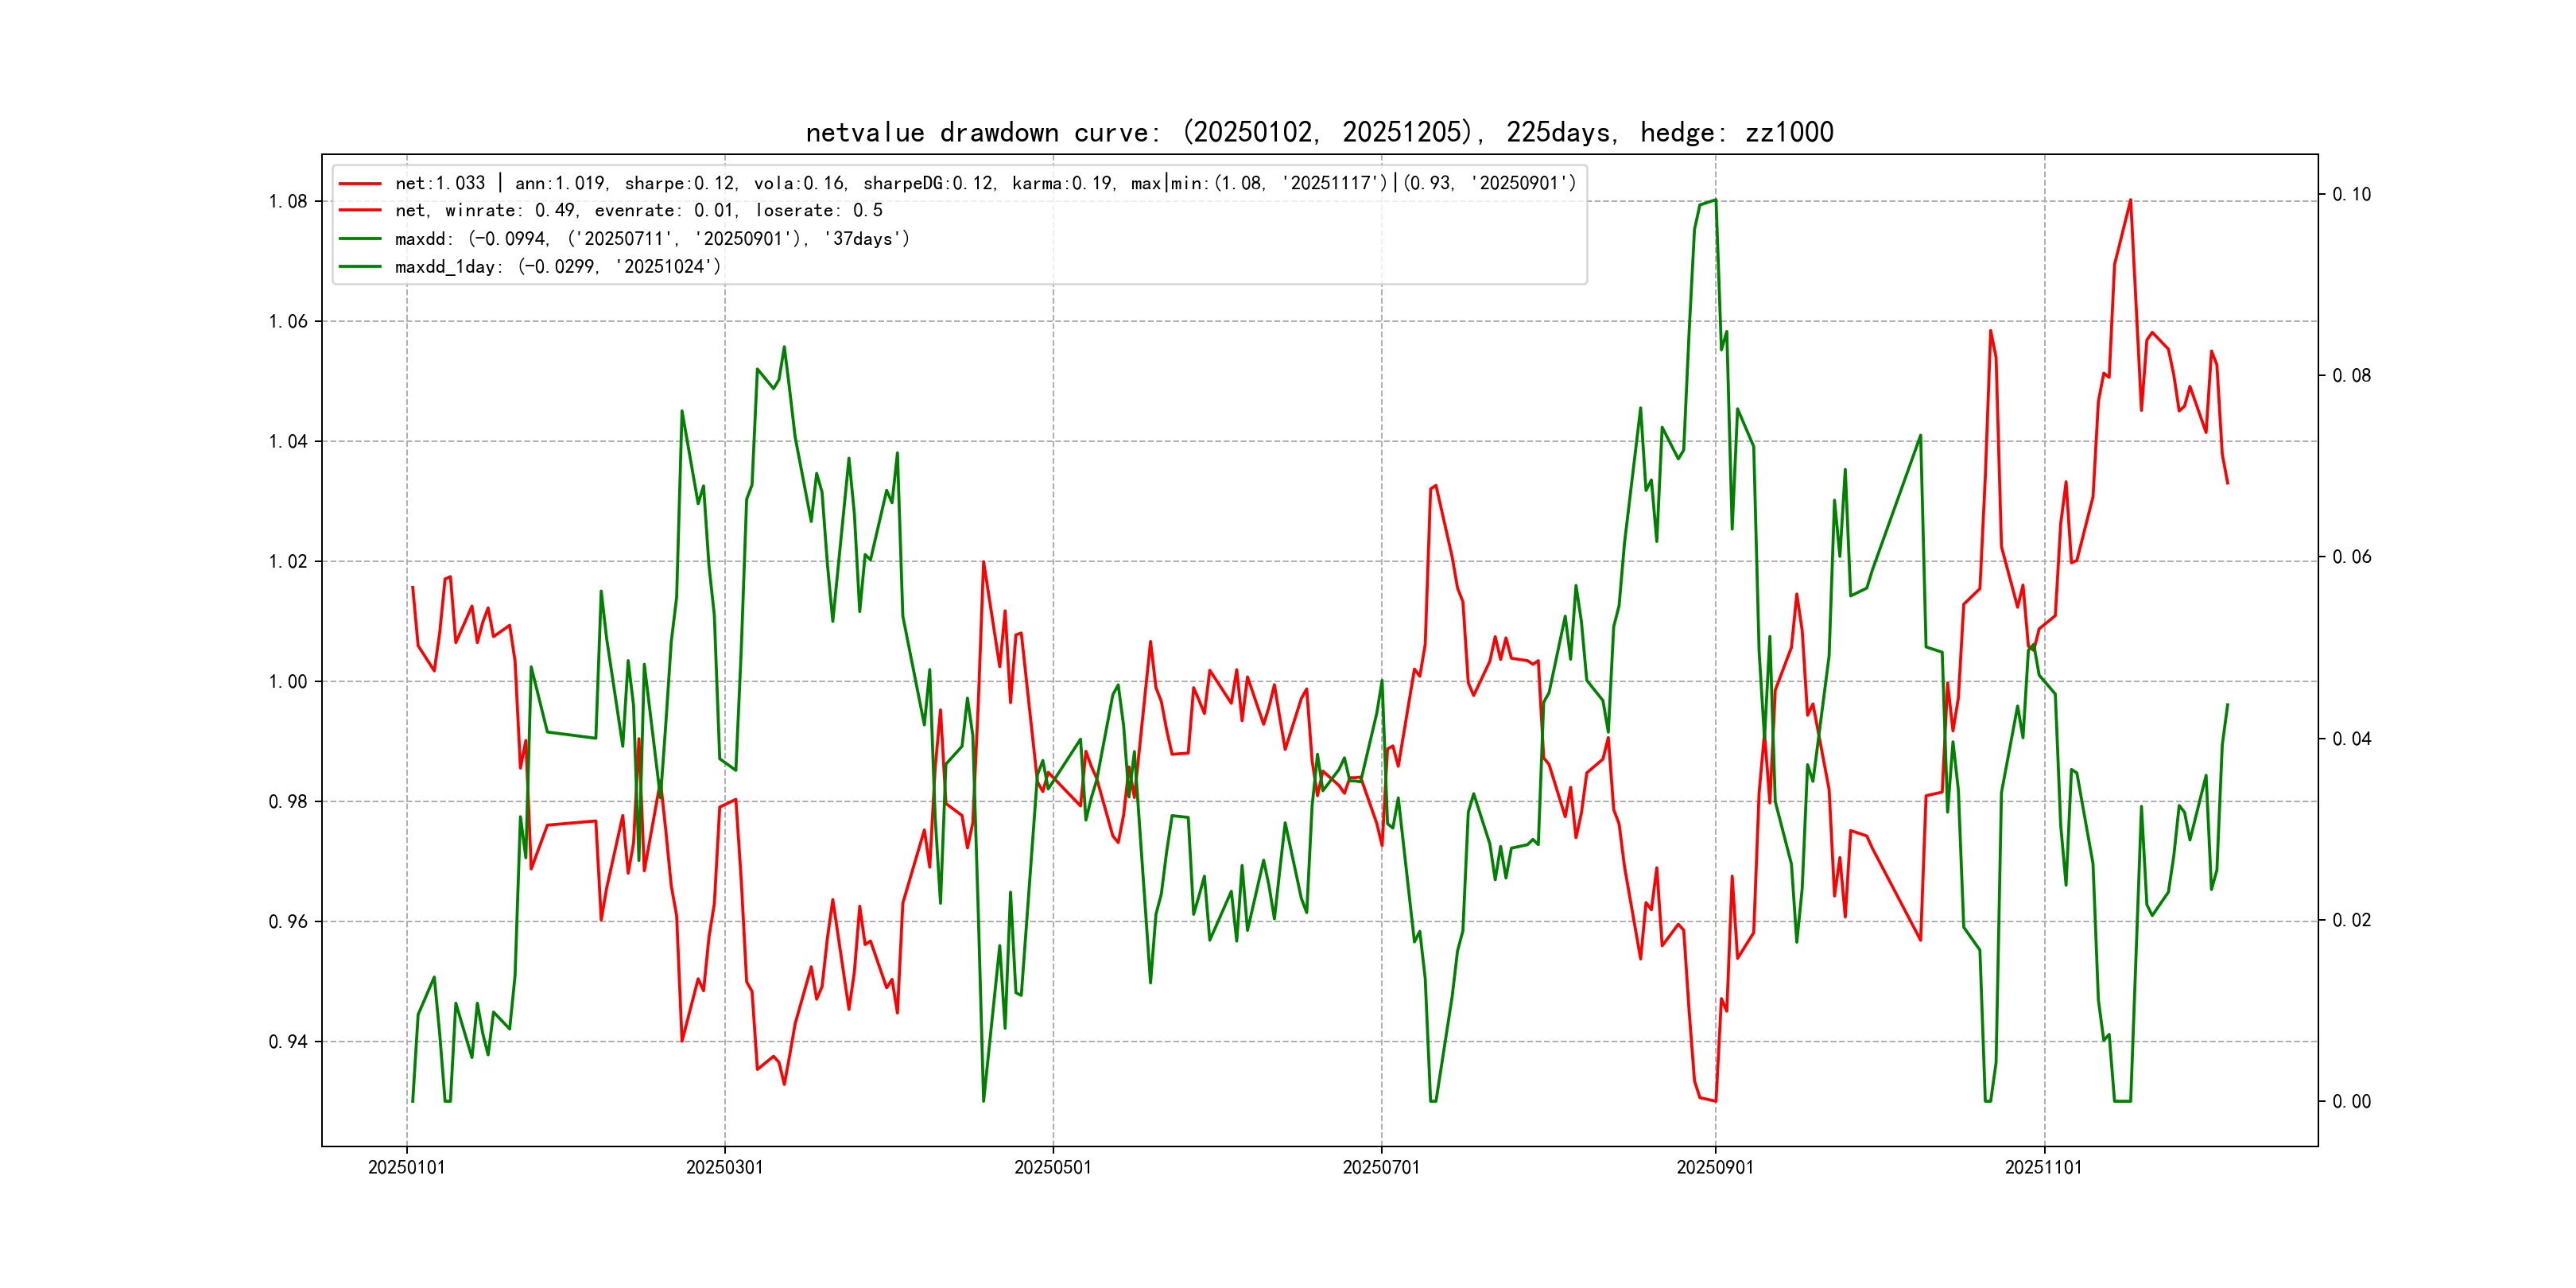The width and height of the screenshot is (2576, 1288).
Task: Select the maxdd_1day legend text
Action: click(557, 267)
